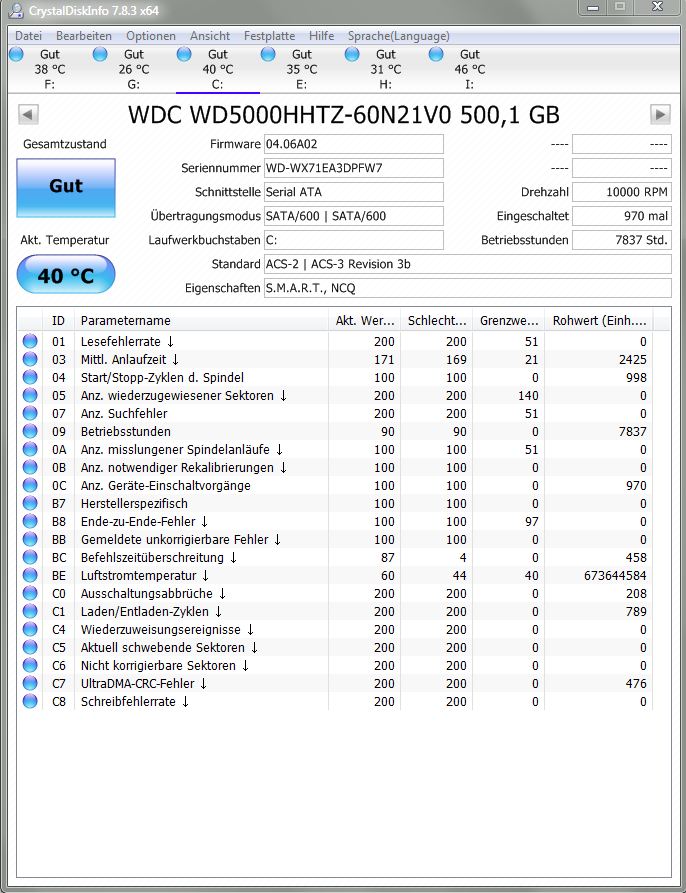Click the Akt. Temperatur label
This screenshot has height=893, width=686.
click(65, 240)
